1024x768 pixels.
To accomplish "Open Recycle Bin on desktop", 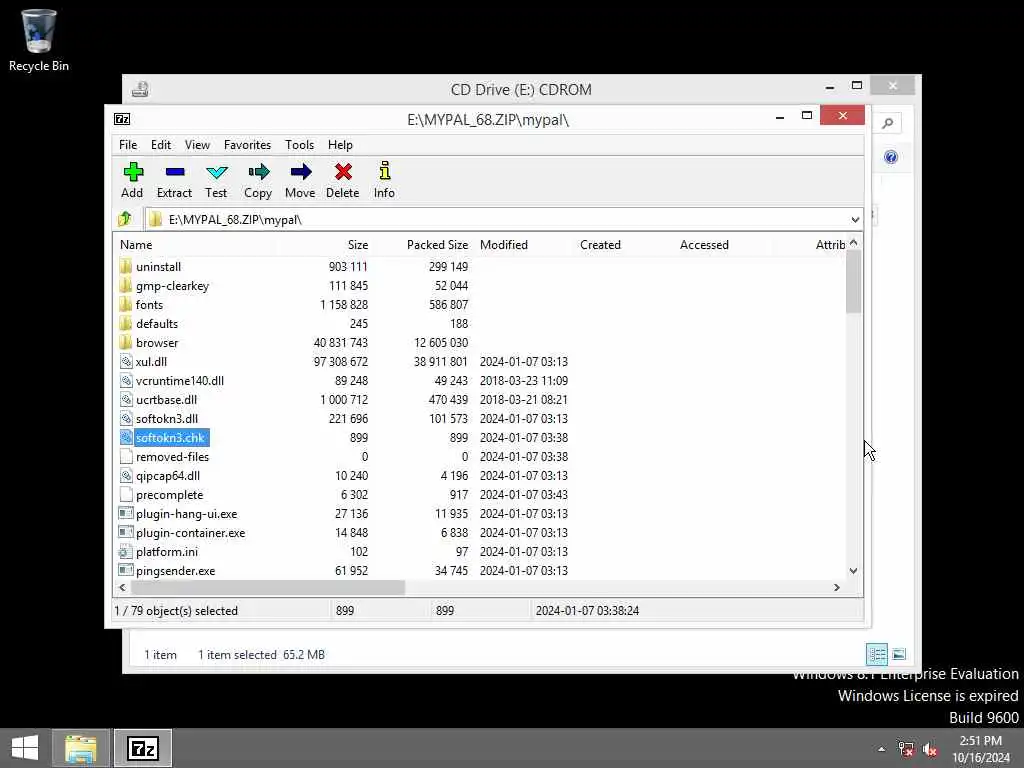I will tap(39, 39).
